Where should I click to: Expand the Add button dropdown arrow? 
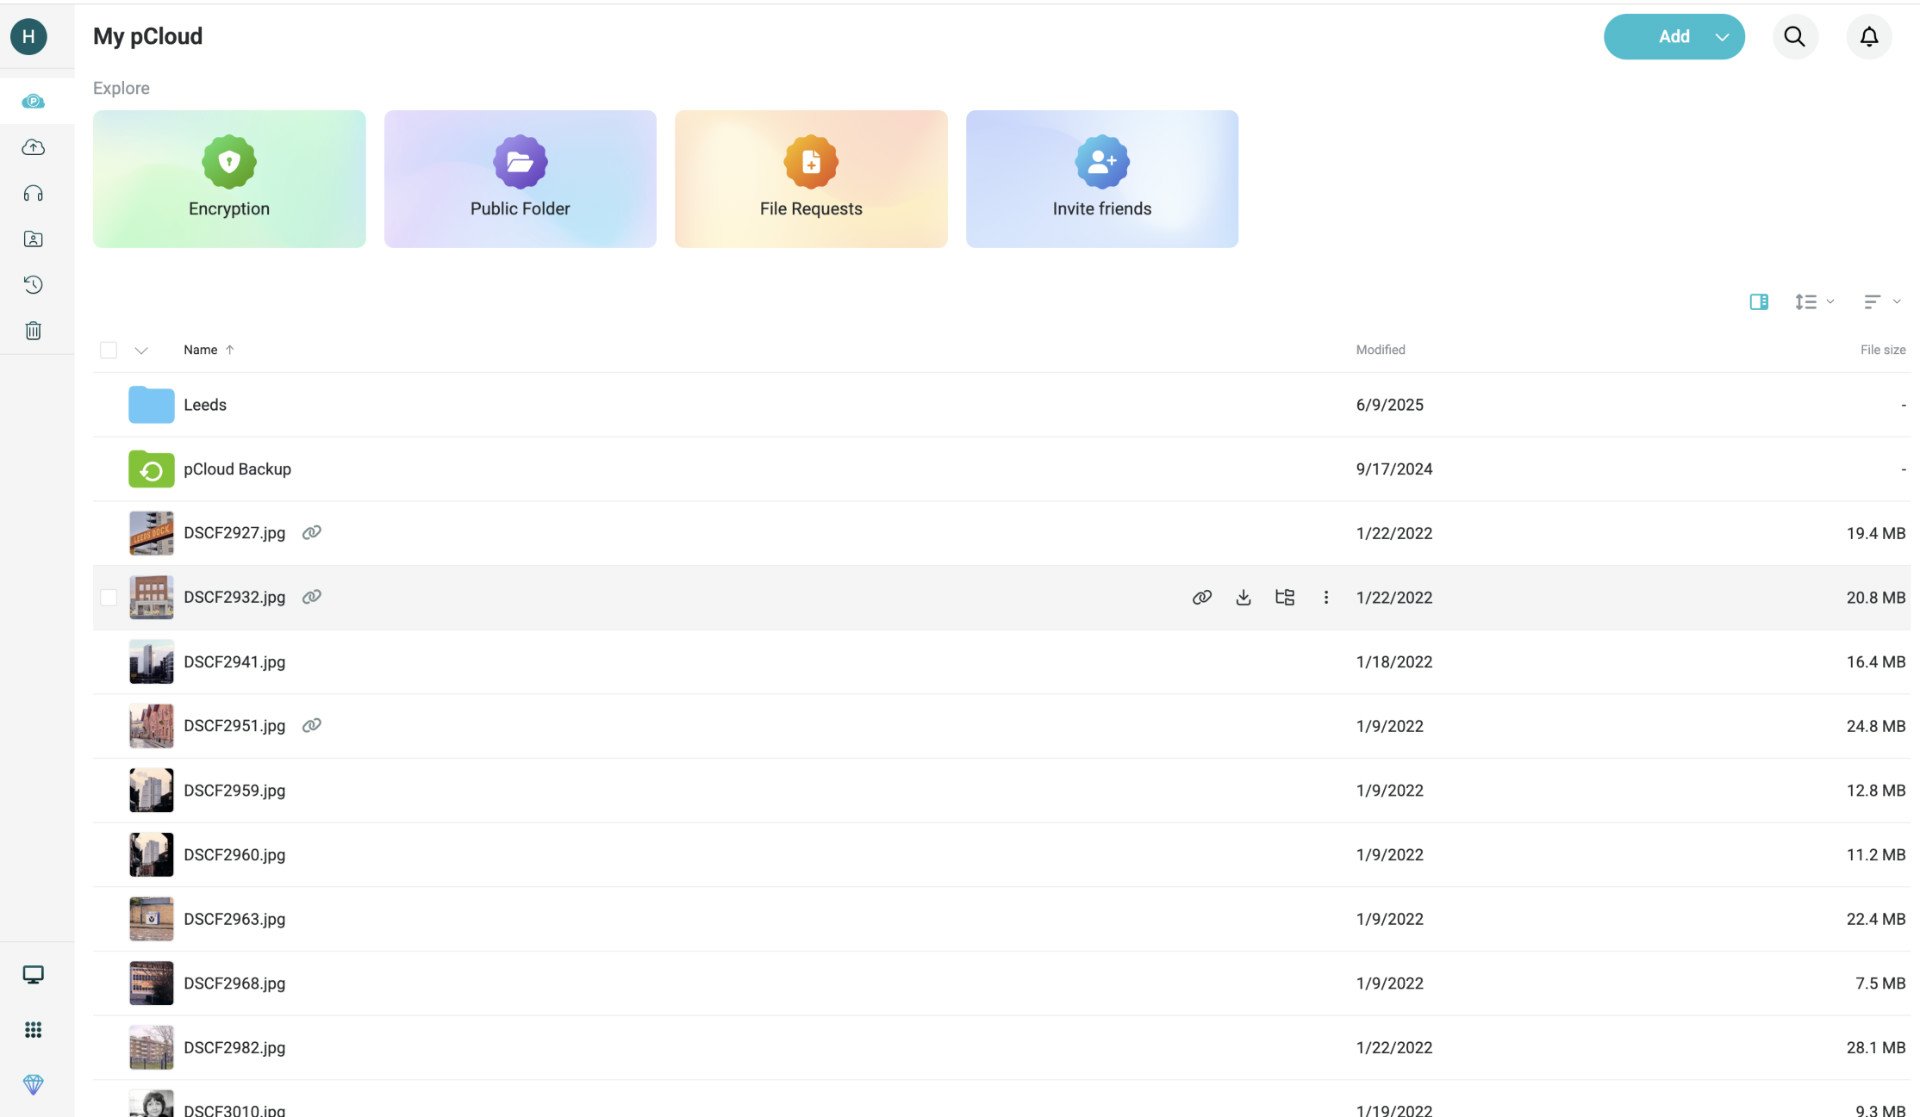pos(1722,37)
